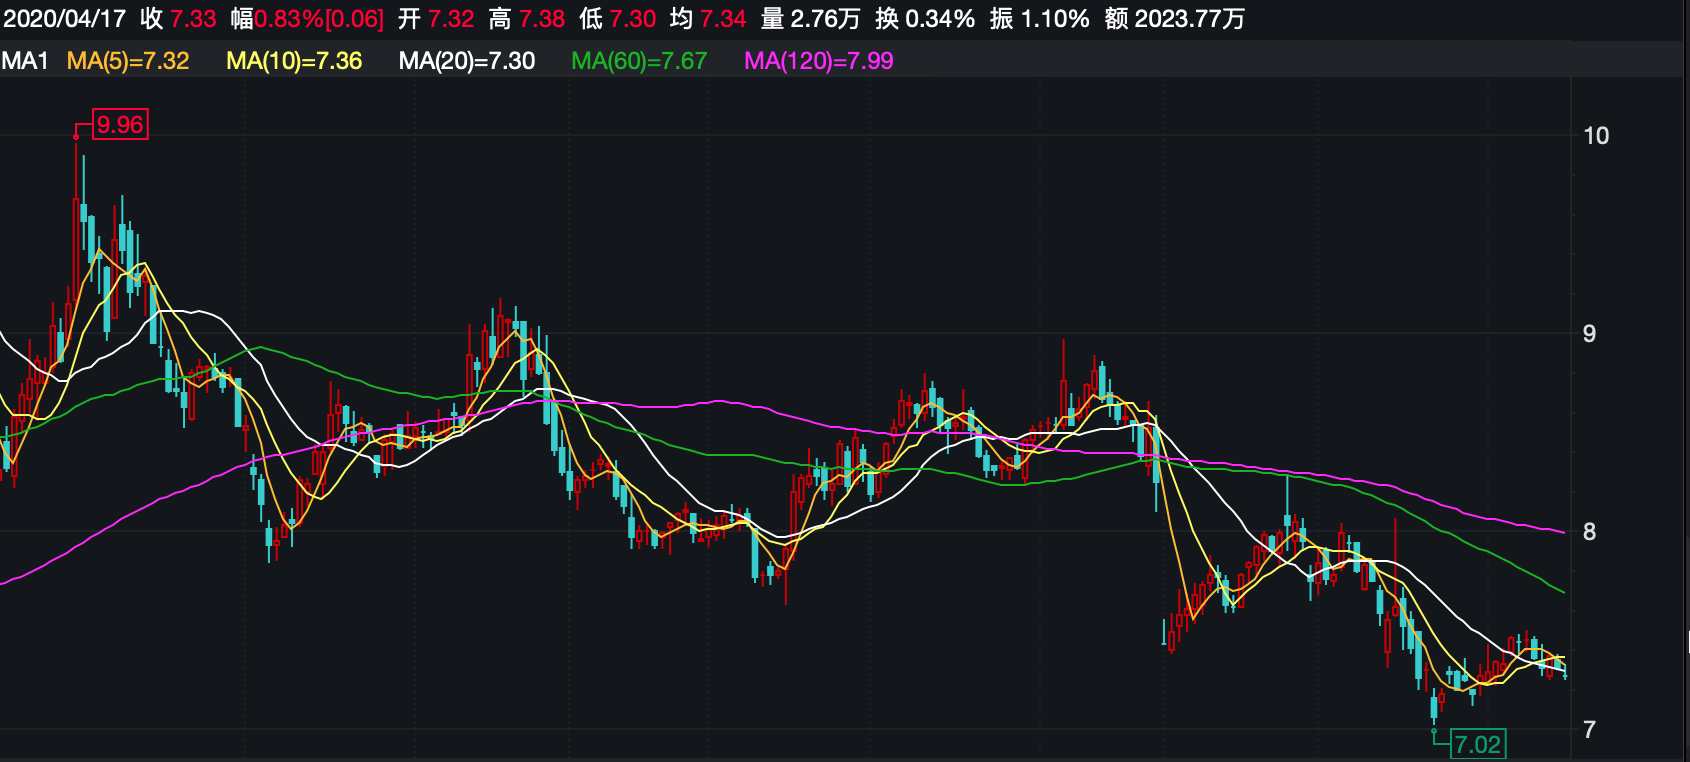Click the price axis label 9
1690x762 pixels.
1590,334
